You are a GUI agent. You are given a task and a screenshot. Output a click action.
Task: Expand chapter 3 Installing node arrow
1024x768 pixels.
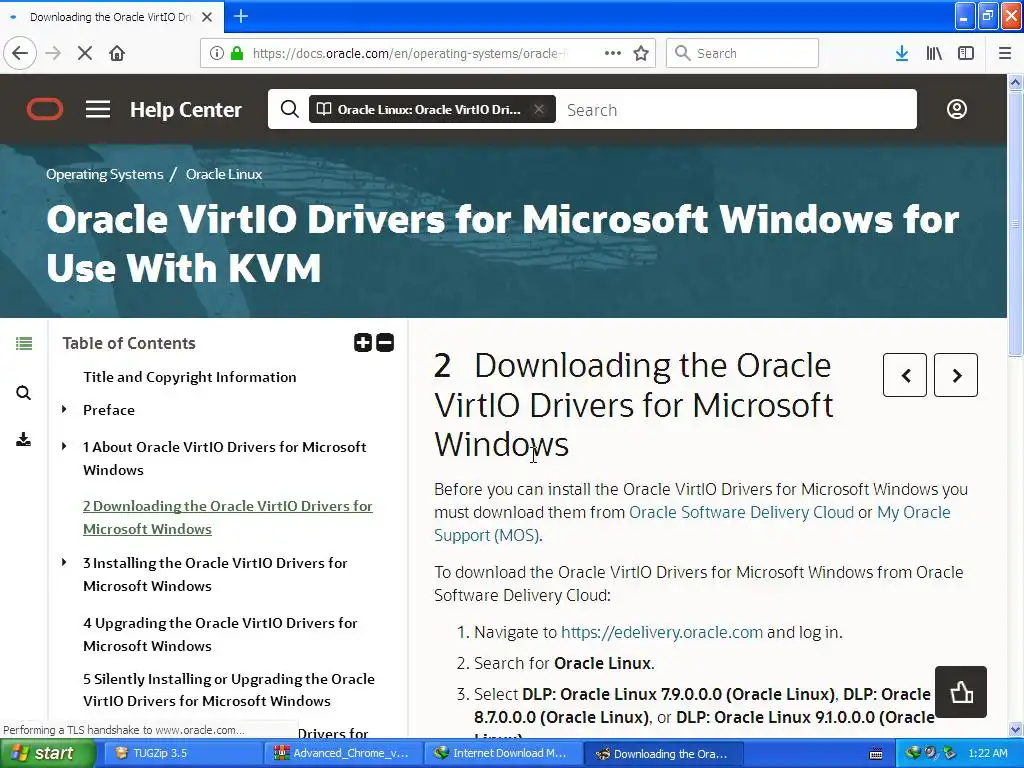pos(64,562)
